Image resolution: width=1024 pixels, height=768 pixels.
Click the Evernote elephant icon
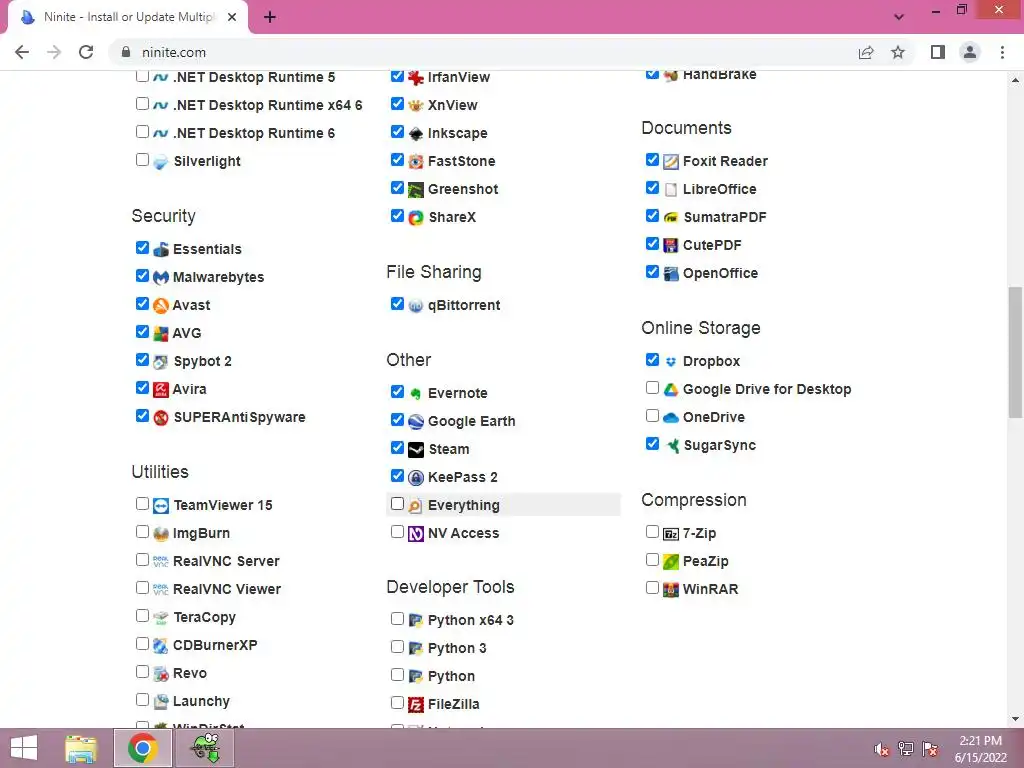coord(416,394)
